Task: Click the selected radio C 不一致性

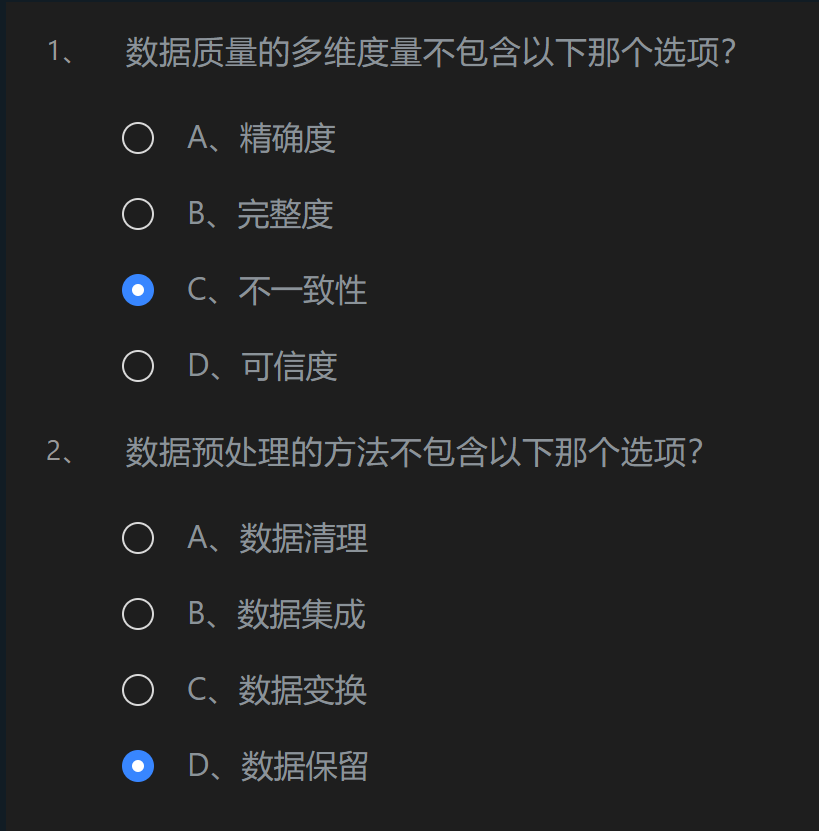Action: (138, 290)
